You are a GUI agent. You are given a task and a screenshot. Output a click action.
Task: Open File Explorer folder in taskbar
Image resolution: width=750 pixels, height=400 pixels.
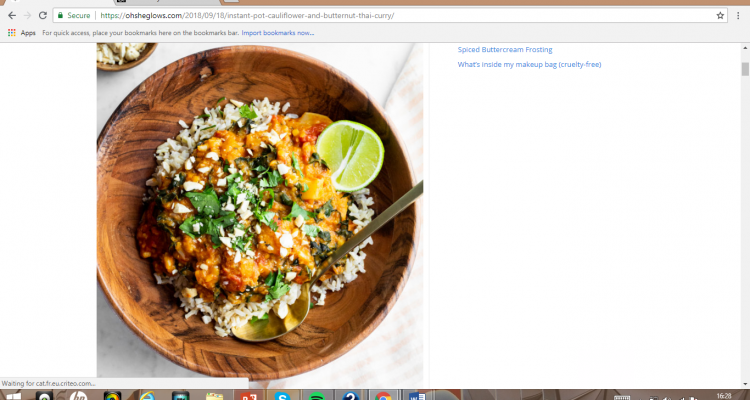215,395
